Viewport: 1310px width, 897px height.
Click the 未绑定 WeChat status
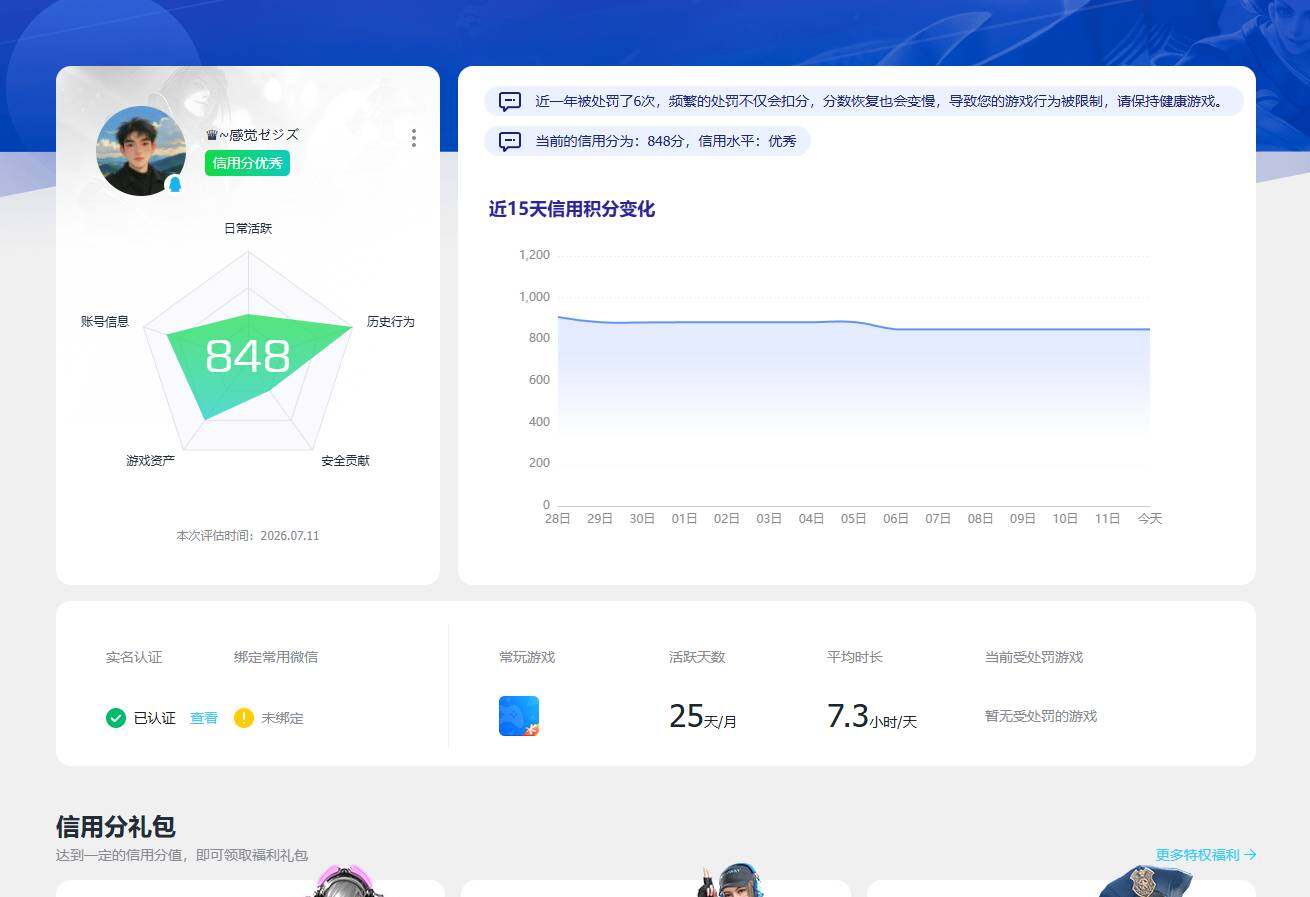(283, 718)
